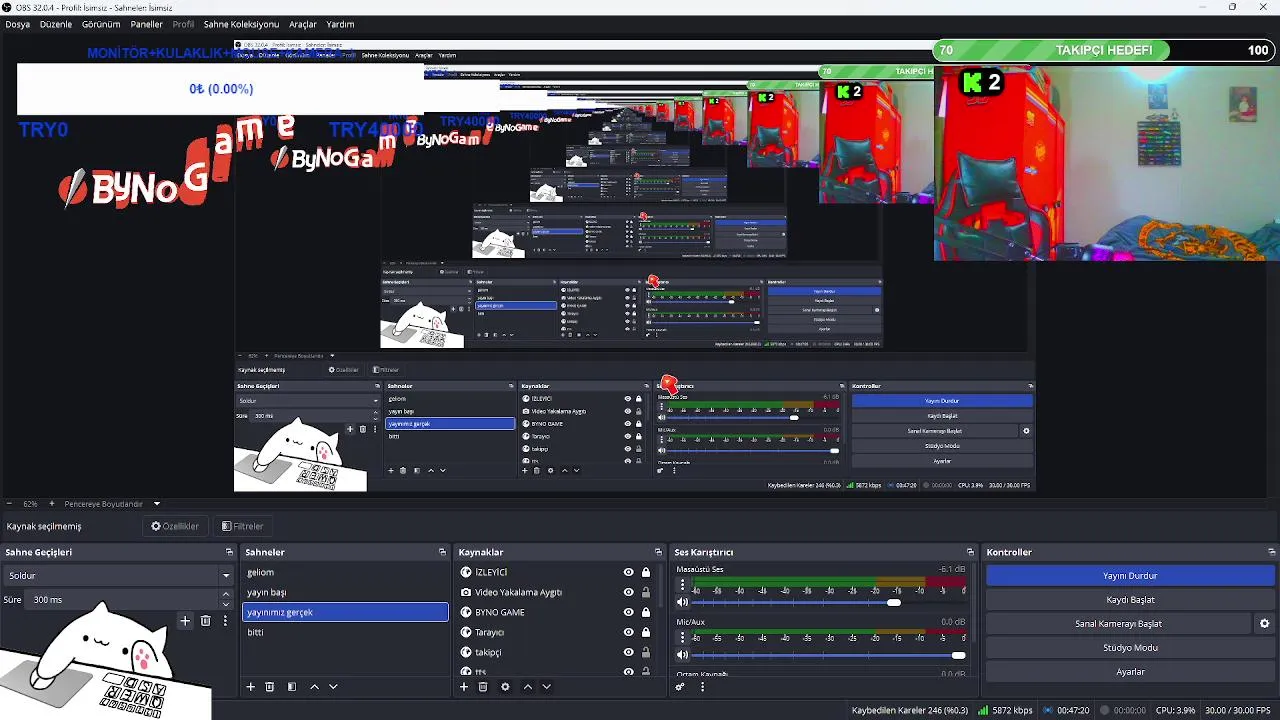Viewport: 1280px width, 720px height.
Task: Click Kaydı Başlat to start recording
Action: point(1130,600)
